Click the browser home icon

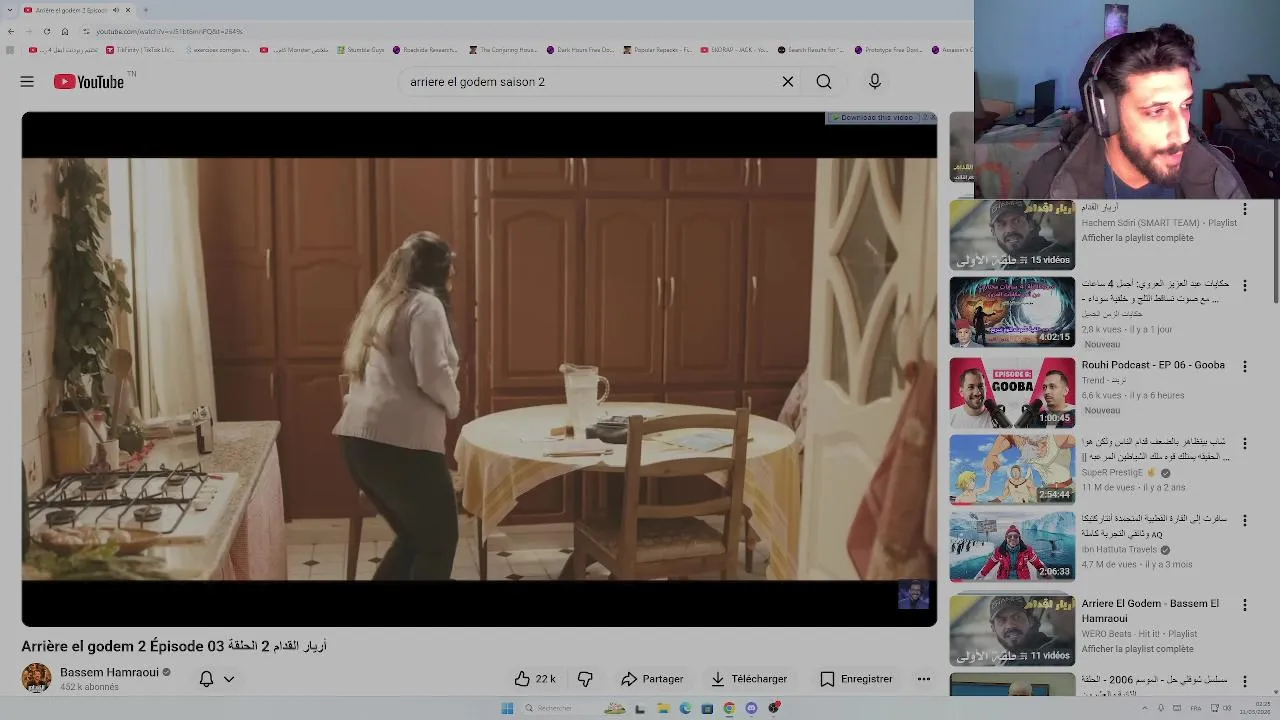(x=65, y=31)
